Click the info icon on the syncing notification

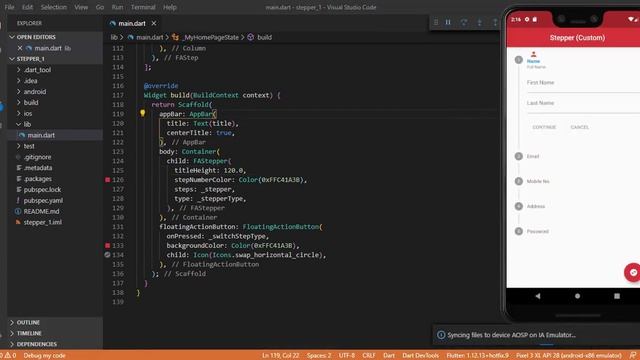441,335
